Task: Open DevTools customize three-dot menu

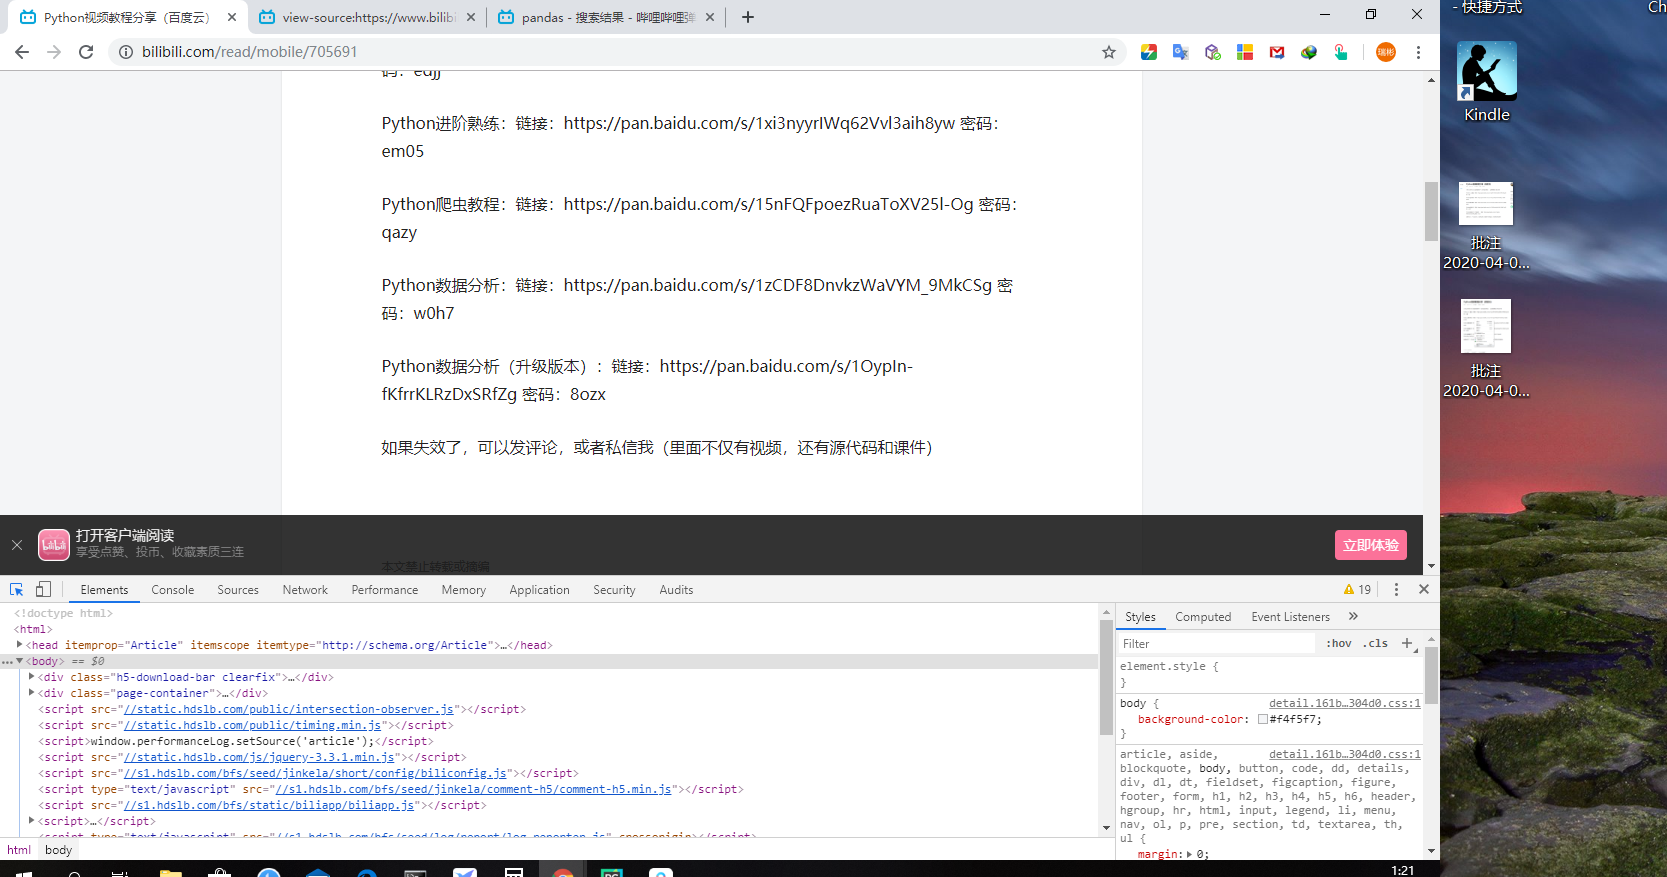Action: tap(1396, 589)
